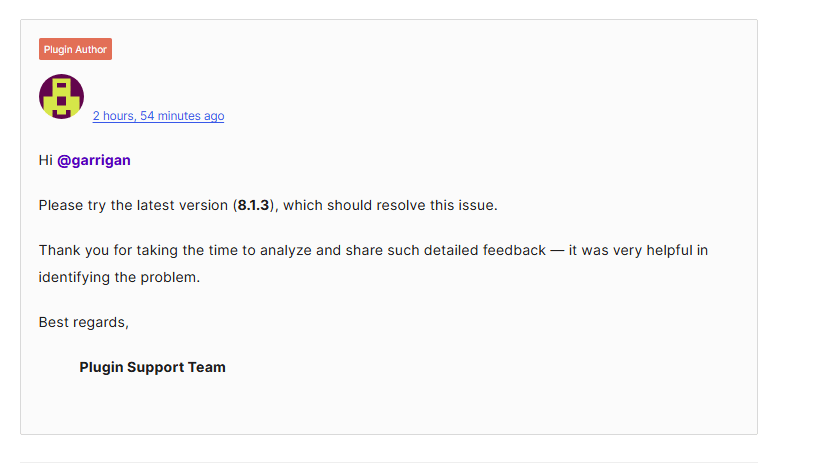The height and width of the screenshot is (467, 817).
Task: Click the phrase "Please try the latest version"
Action: coord(133,205)
